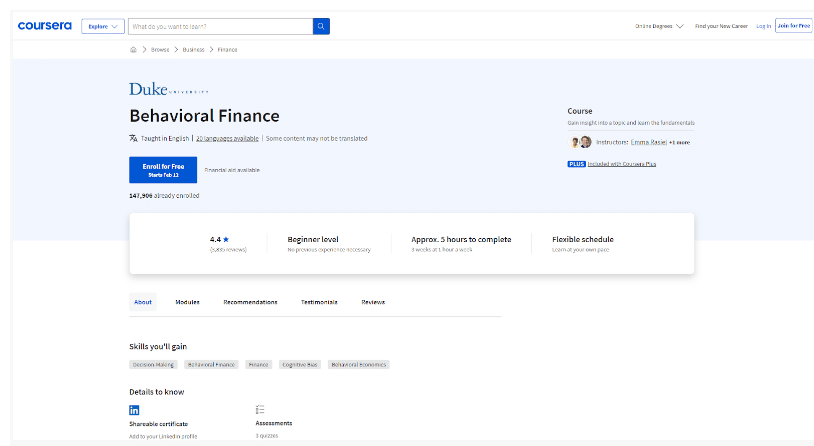Click the translate language icon
The image size is (814, 446).
coord(133,138)
